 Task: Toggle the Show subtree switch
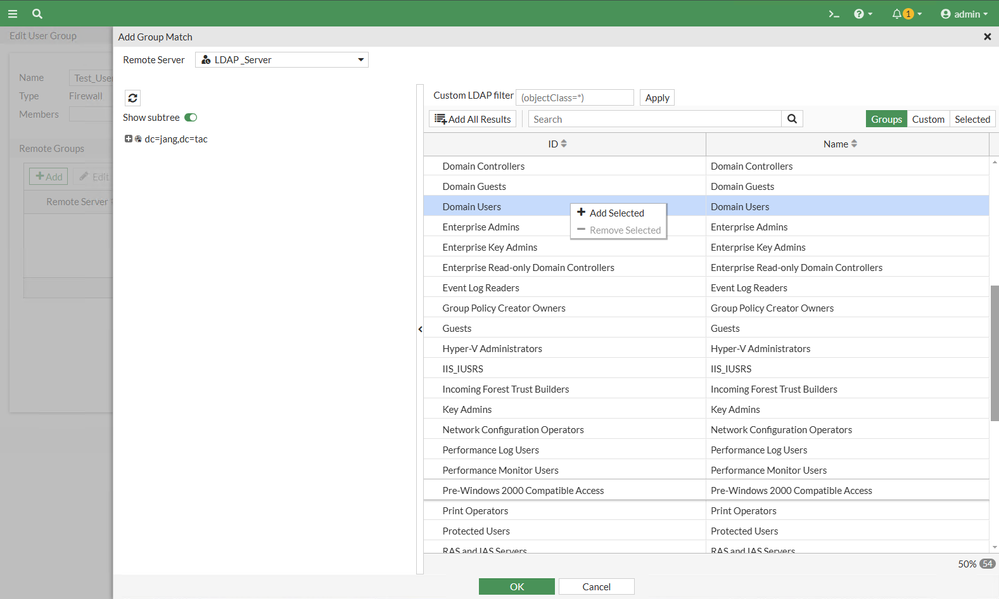point(190,118)
